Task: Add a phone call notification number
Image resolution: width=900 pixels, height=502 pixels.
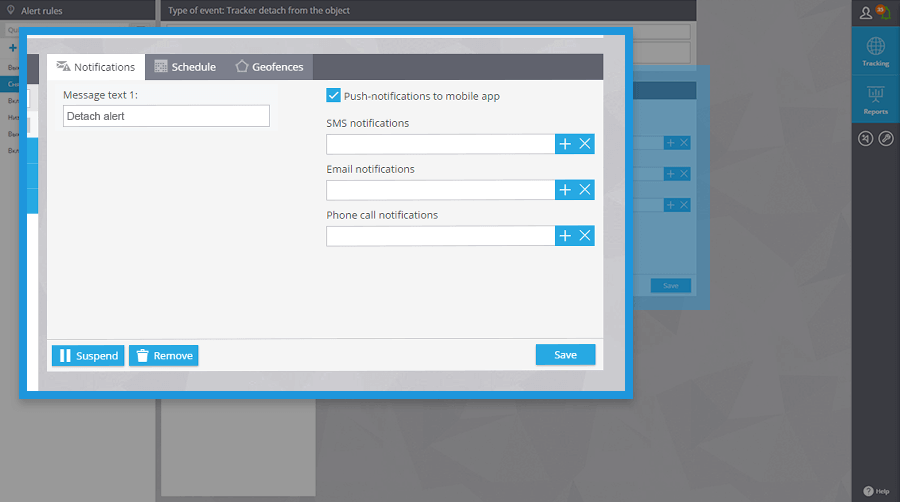Action: point(565,236)
